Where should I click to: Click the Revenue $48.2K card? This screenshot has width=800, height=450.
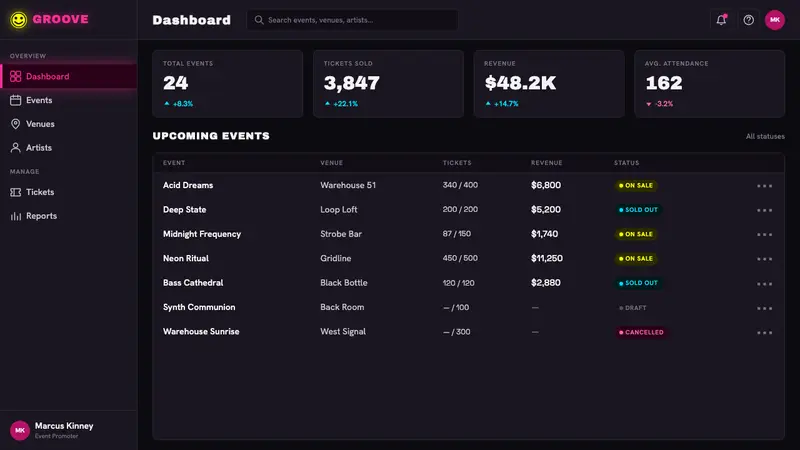tap(549, 84)
